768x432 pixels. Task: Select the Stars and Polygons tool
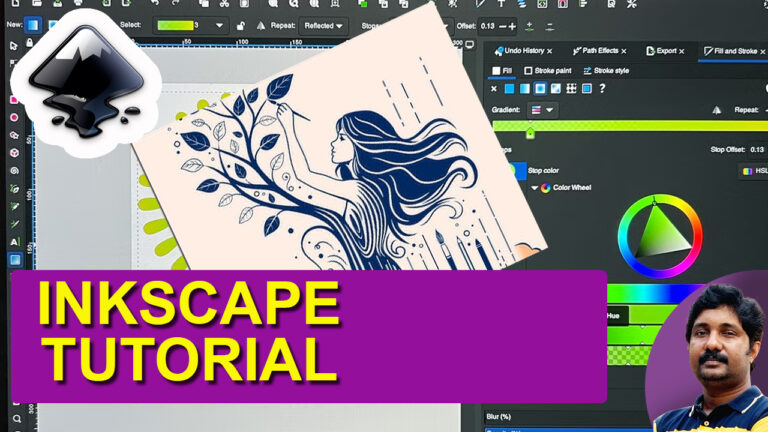pos(14,135)
